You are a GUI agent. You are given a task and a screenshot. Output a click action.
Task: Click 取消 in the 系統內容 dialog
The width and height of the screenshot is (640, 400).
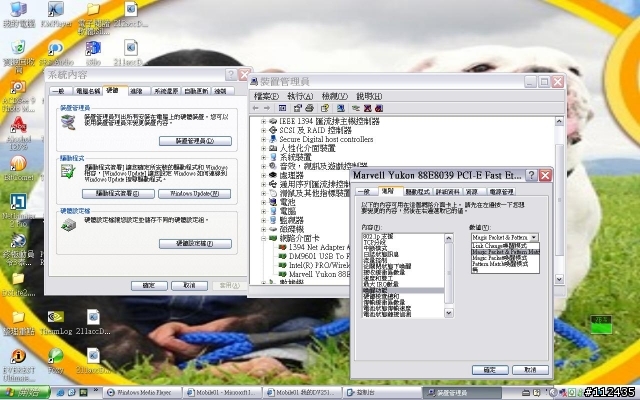pyautogui.click(x=189, y=285)
